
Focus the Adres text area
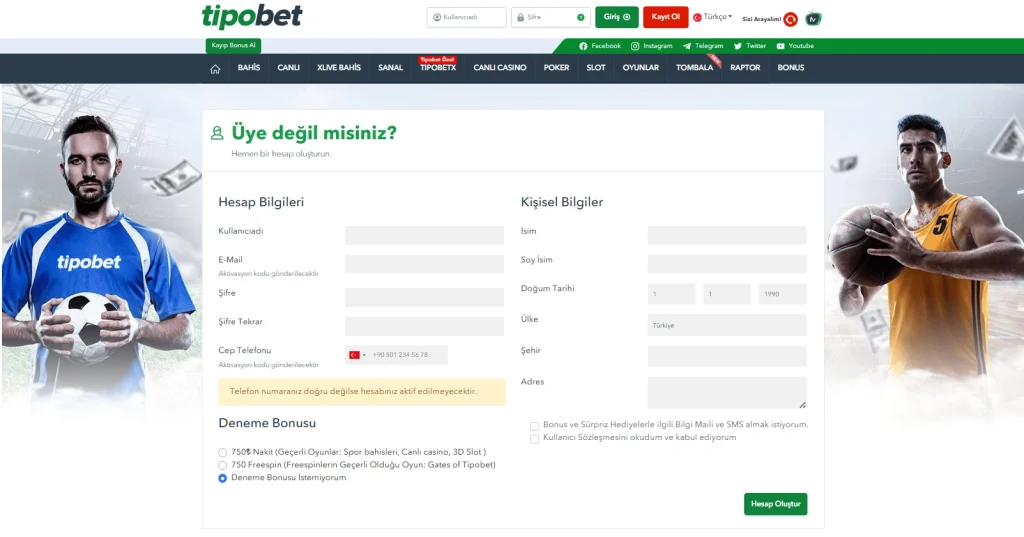tap(727, 393)
